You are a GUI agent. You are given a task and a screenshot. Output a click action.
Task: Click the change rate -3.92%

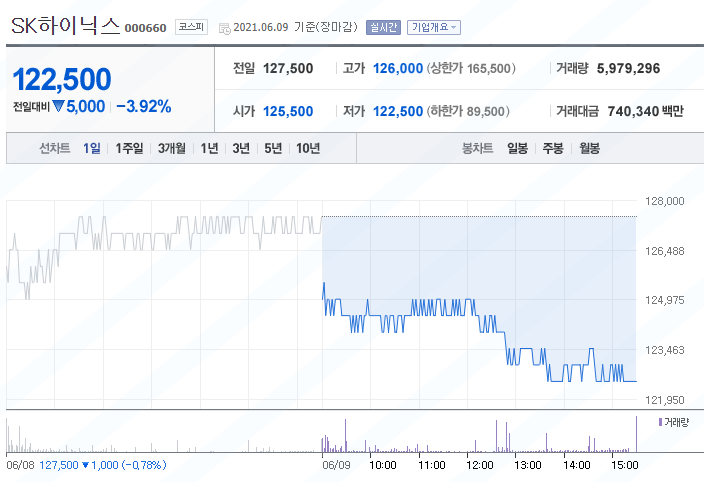[144, 107]
